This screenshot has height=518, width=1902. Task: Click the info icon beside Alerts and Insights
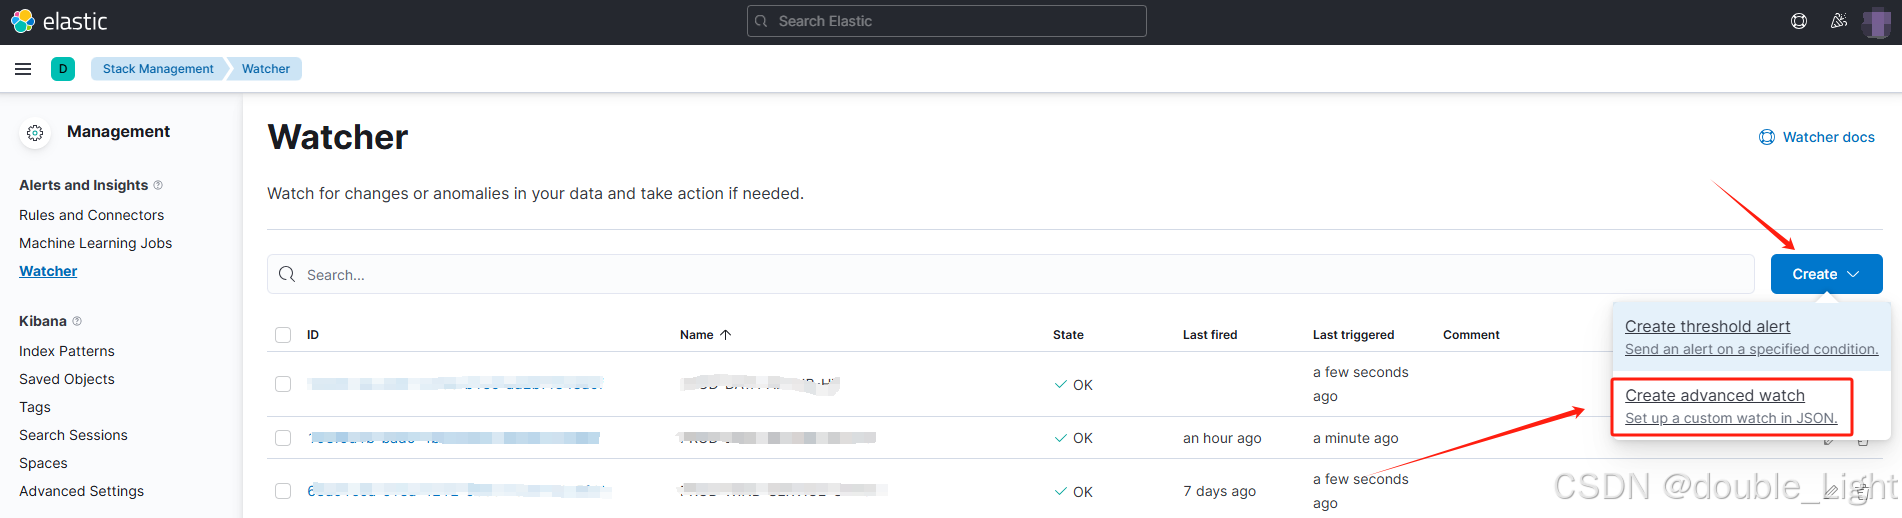coord(158,185)
